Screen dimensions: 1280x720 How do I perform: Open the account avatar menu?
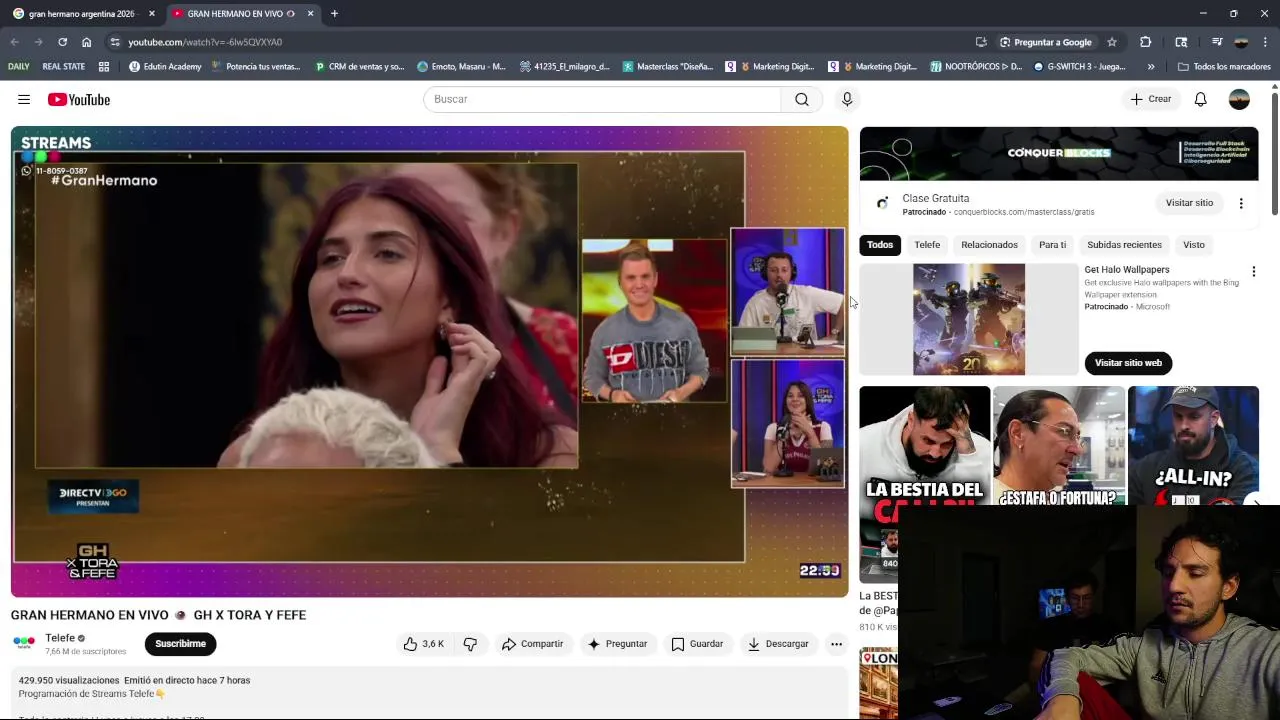click(x=1239, y=99)
